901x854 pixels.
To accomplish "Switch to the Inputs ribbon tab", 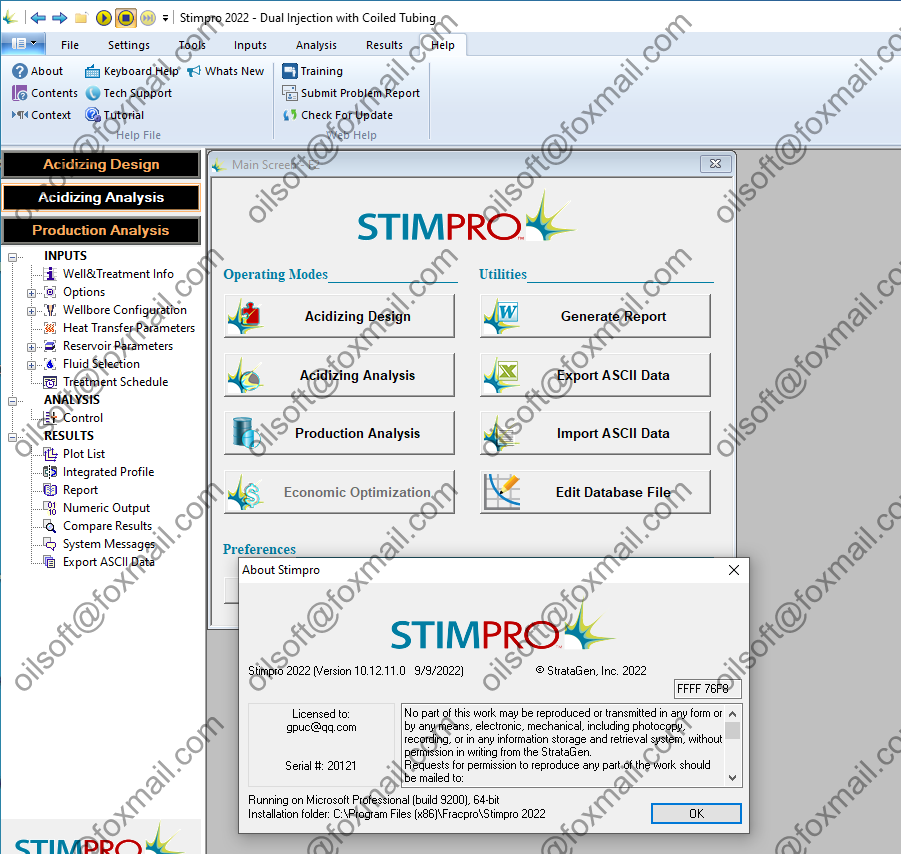I will coord(250,45).
